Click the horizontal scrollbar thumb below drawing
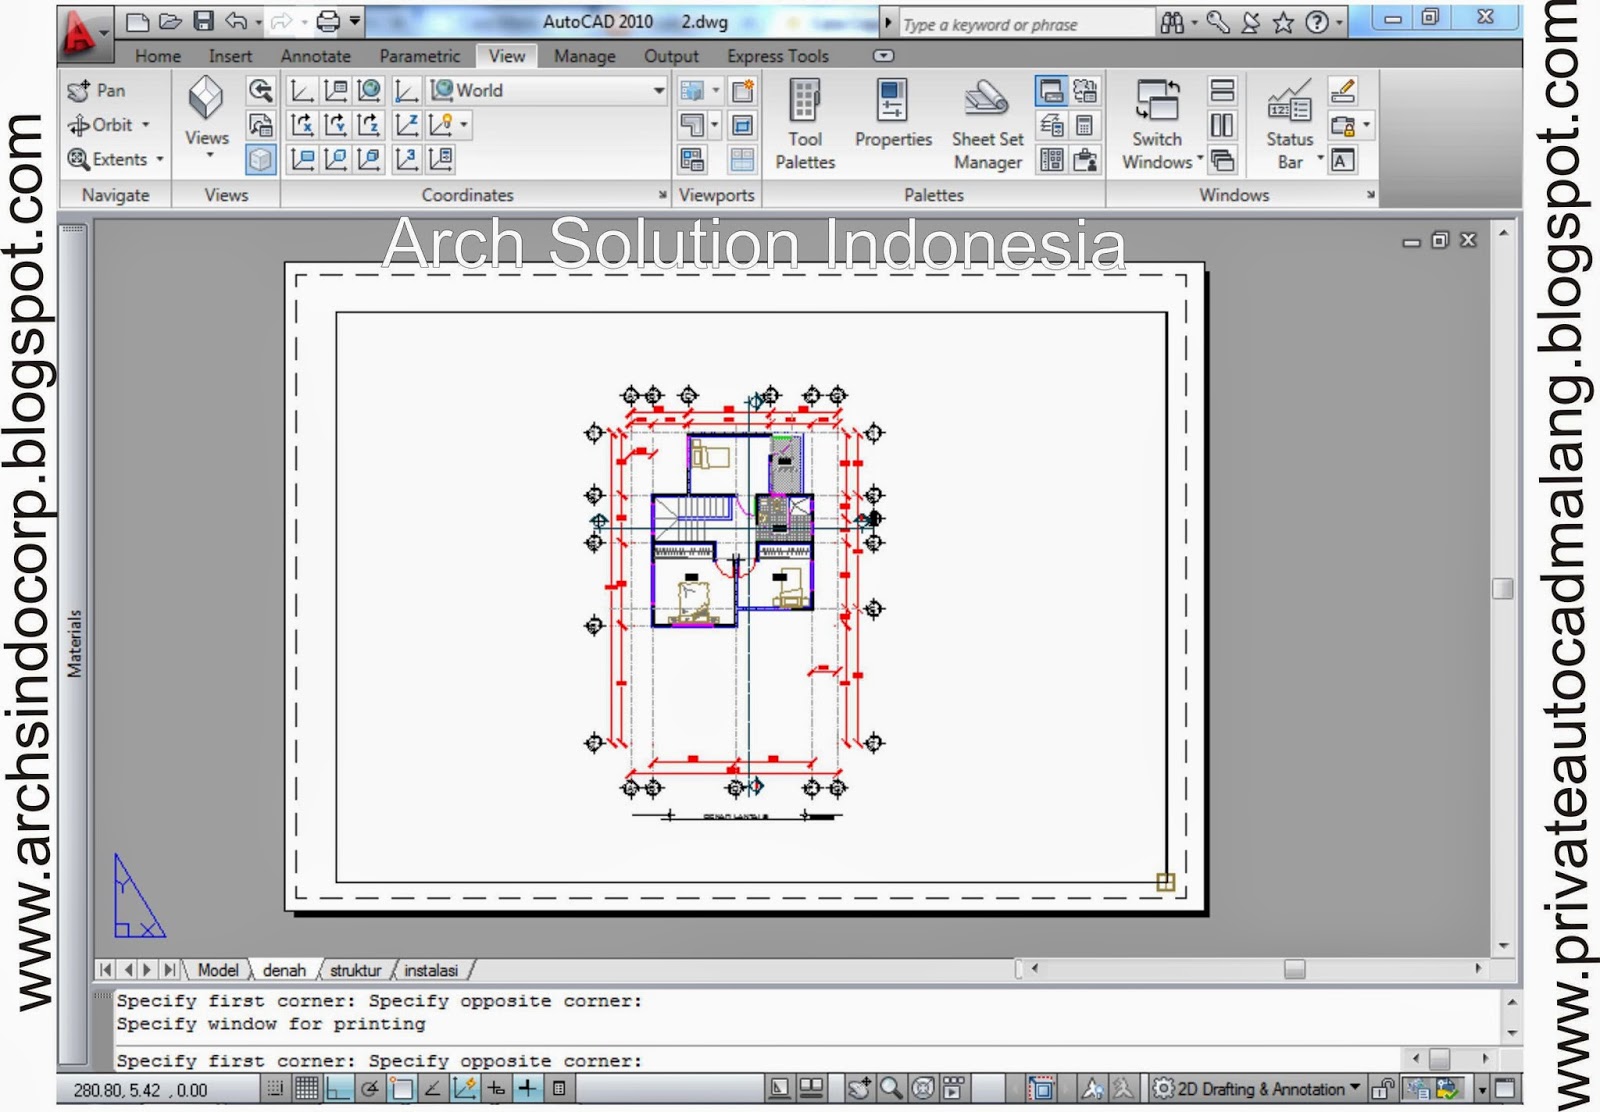 click(1294, 969)
